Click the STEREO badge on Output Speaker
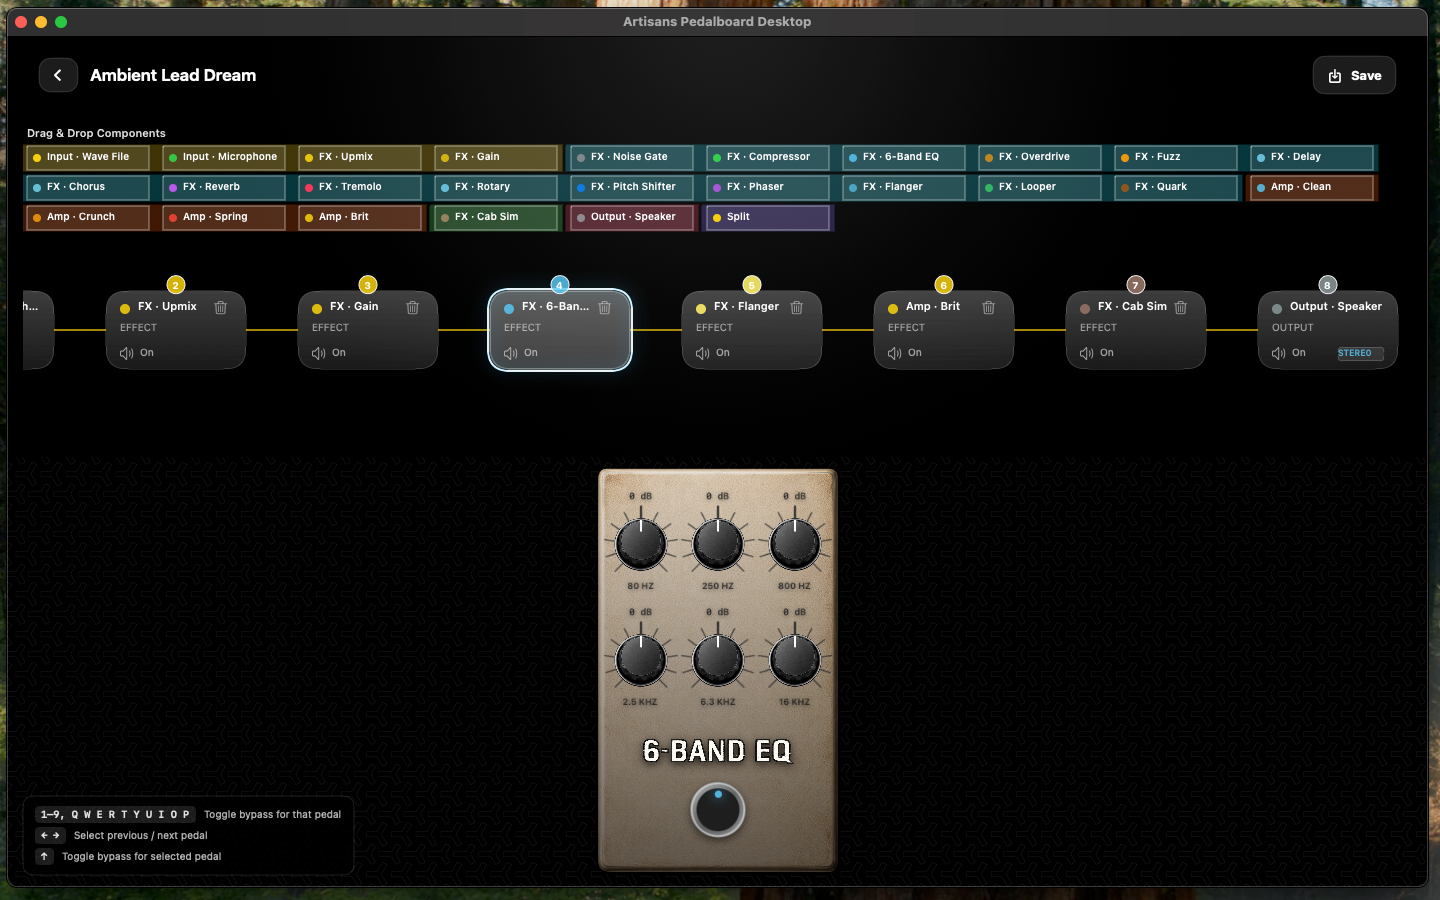Screen dimensions: 1440x900 1360,353
